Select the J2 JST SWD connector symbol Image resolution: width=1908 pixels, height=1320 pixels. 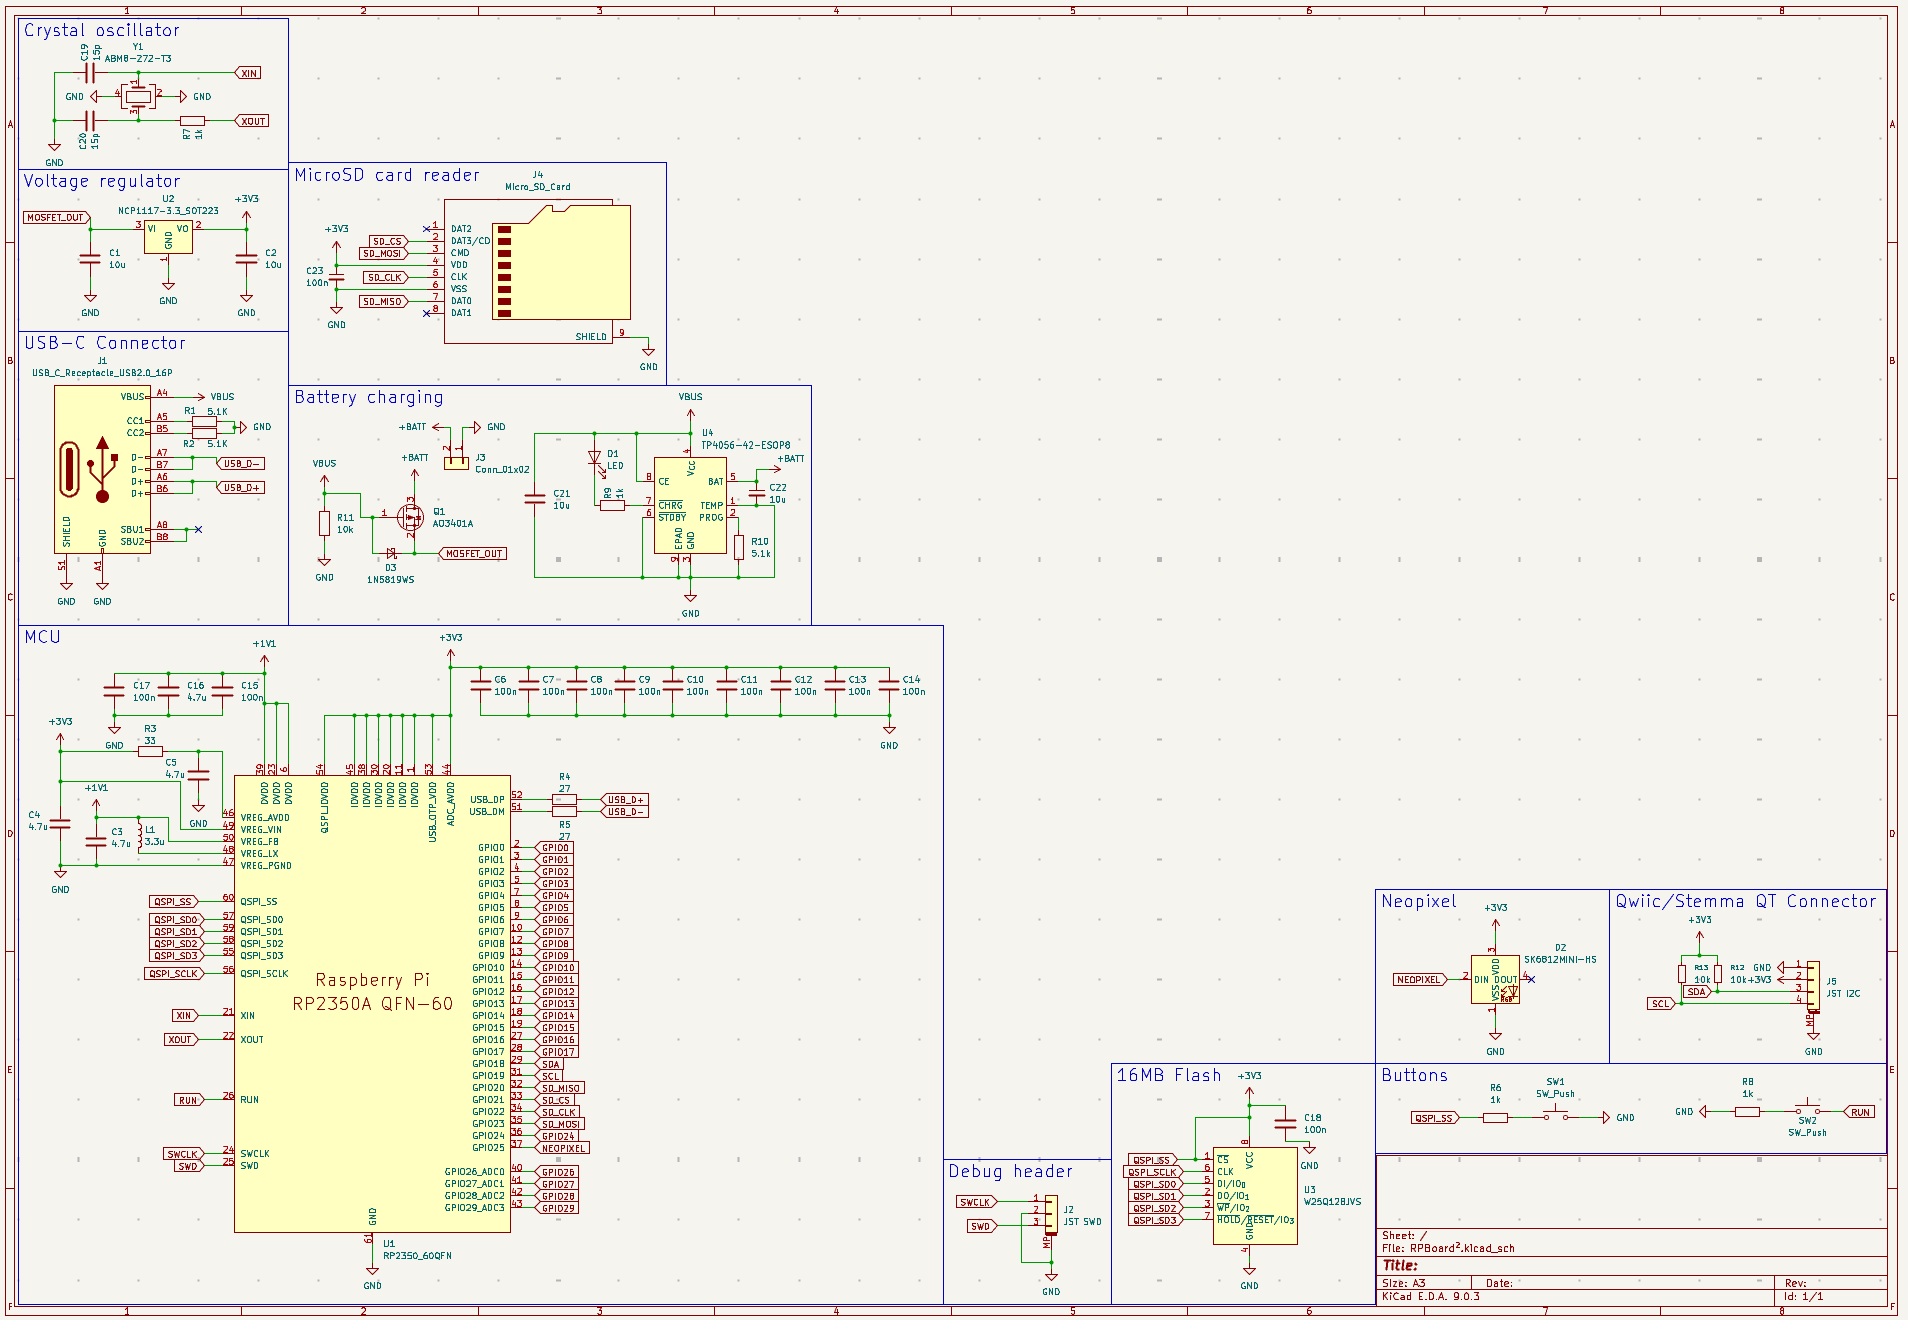[1051, 1214]
